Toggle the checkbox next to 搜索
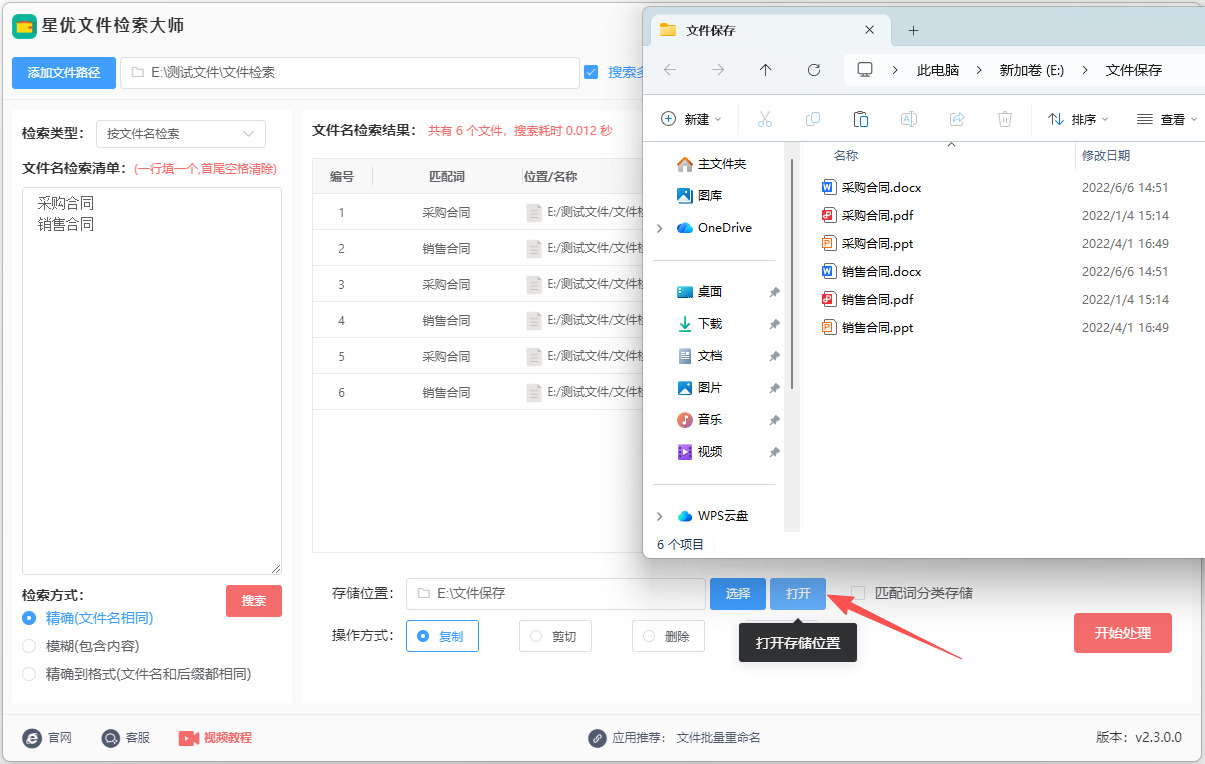The width and height of the screenshot is (1205, 764). [591, 72]
